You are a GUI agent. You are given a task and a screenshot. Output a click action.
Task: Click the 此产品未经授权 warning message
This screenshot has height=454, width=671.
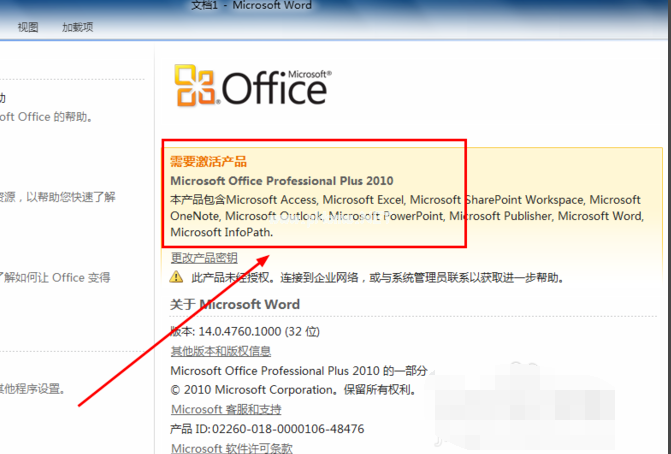click(x=370, y=277)
